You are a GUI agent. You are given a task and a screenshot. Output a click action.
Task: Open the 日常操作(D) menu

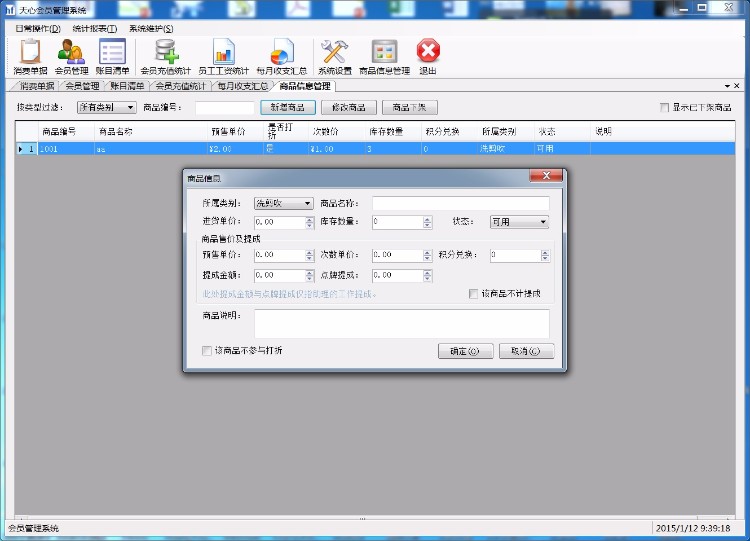coord(38,29)
